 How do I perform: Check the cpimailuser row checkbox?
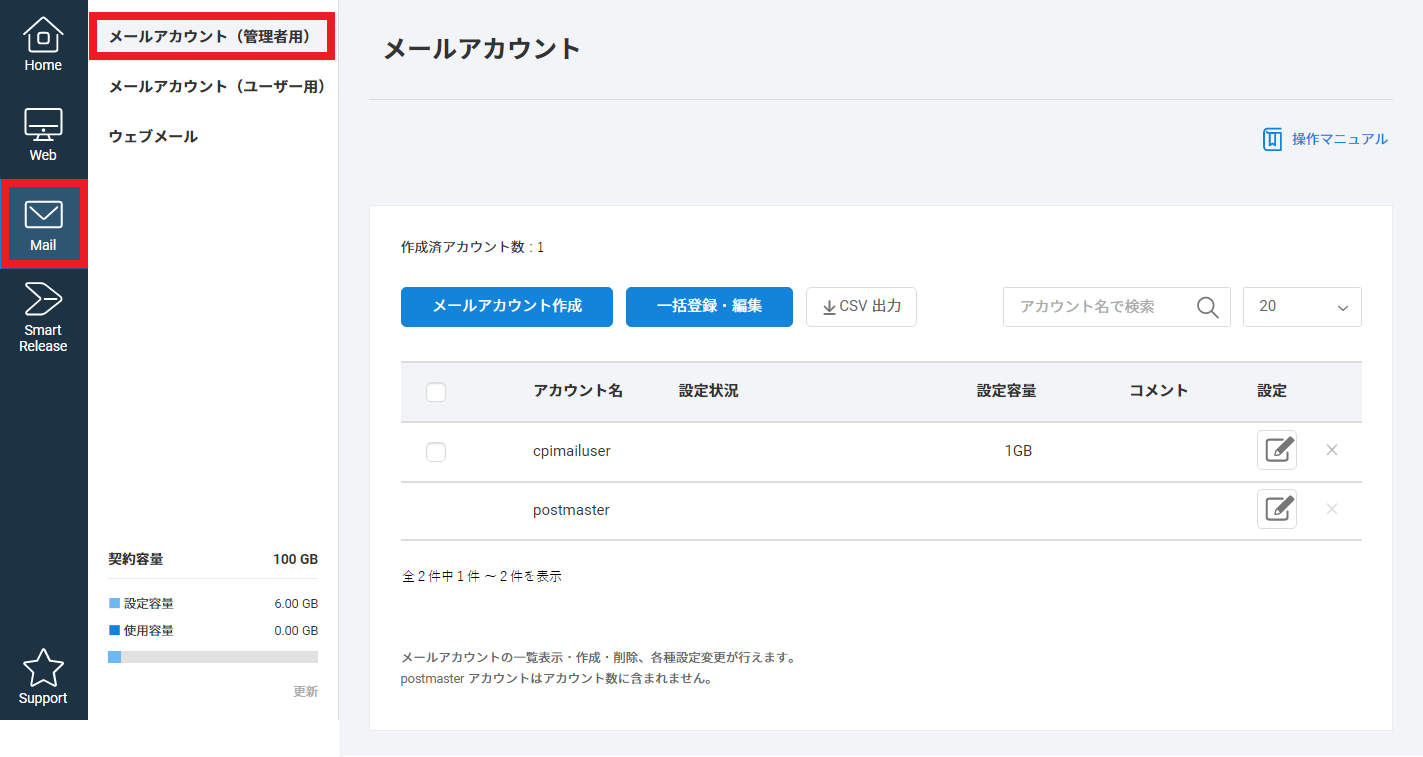tap(436, 452)
